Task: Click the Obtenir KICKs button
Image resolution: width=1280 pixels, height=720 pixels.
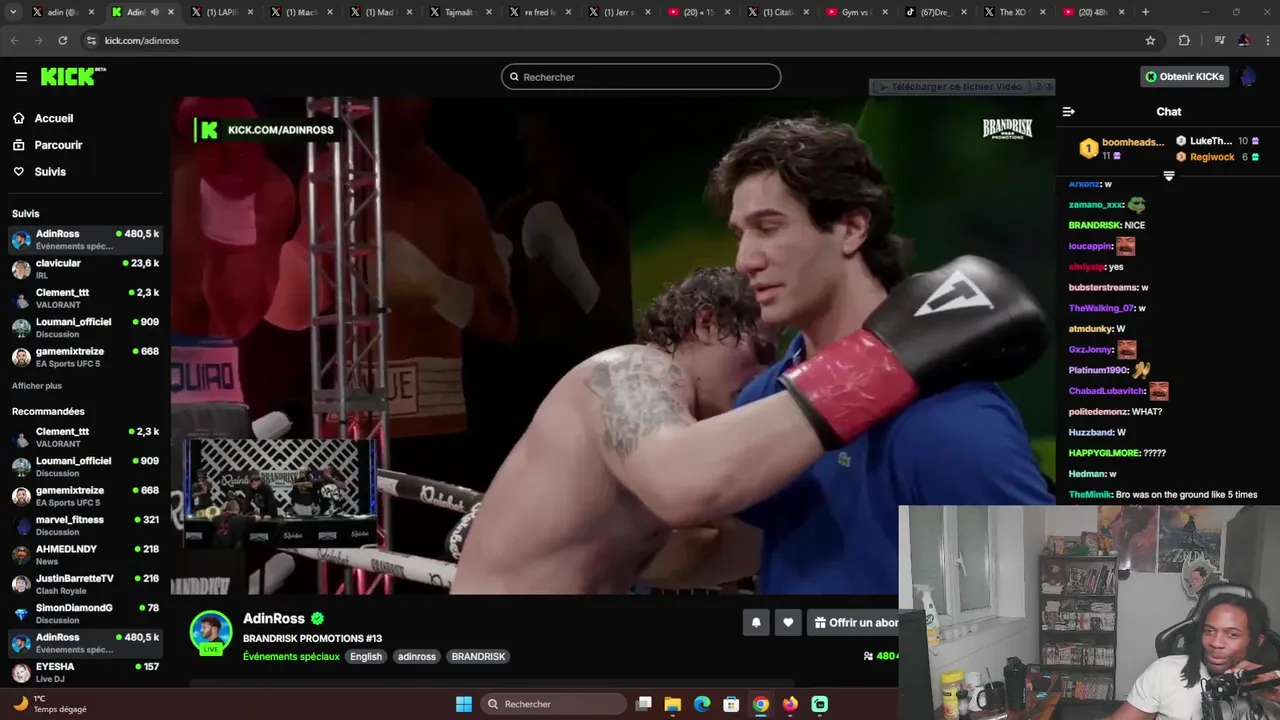Action: [x=1185, y=77]
